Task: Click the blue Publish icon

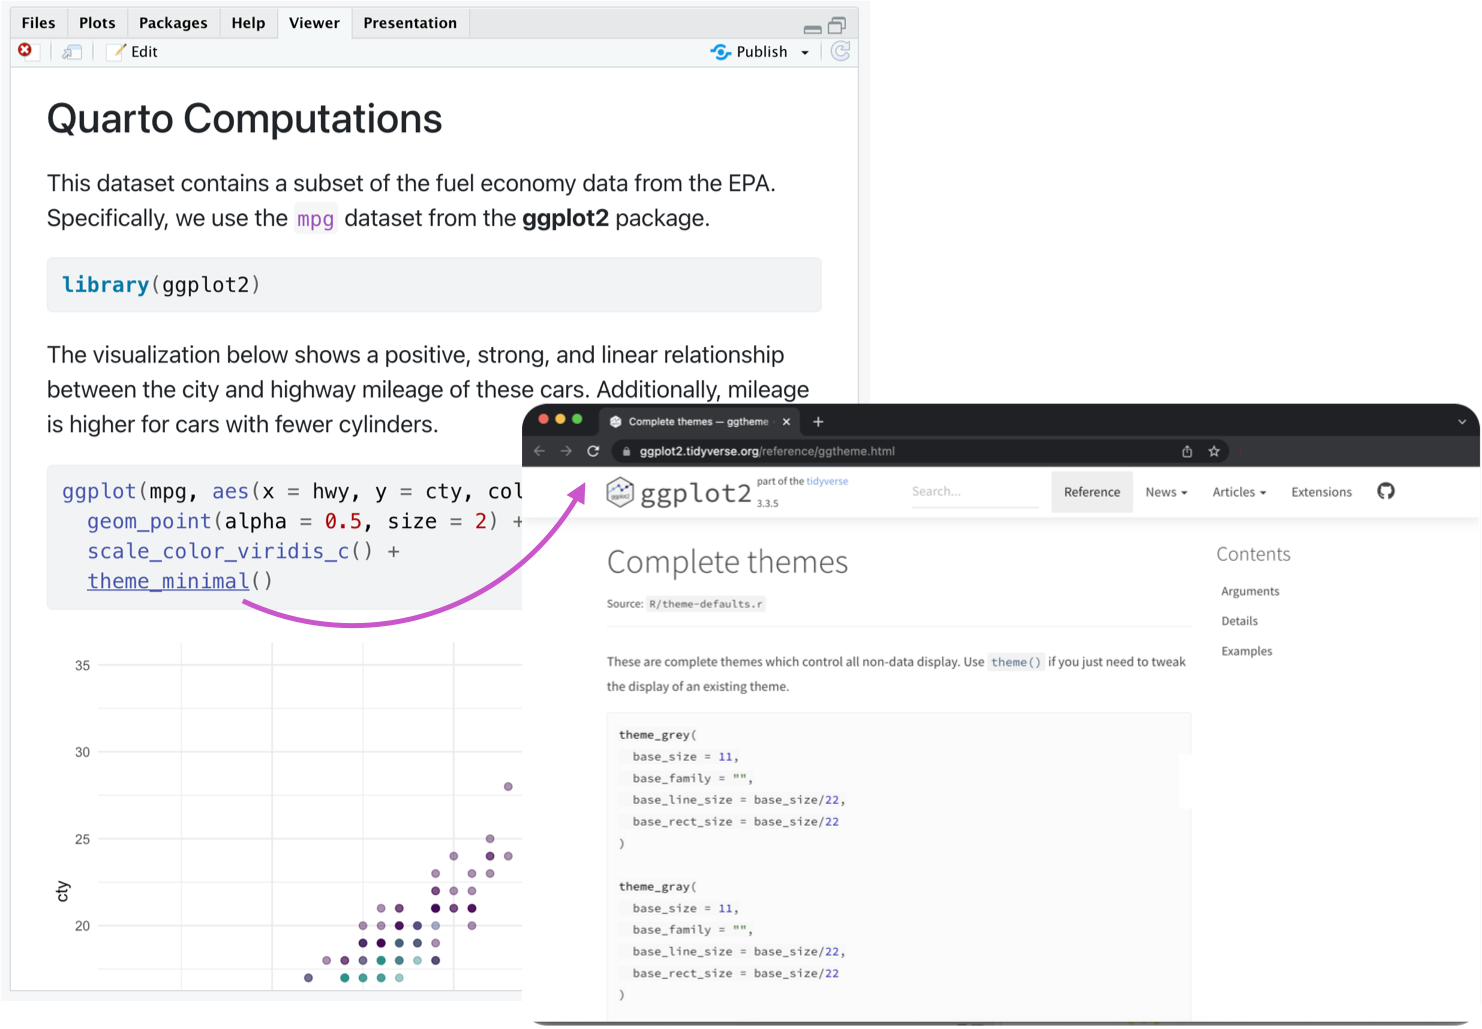Action: click(721, 51)
